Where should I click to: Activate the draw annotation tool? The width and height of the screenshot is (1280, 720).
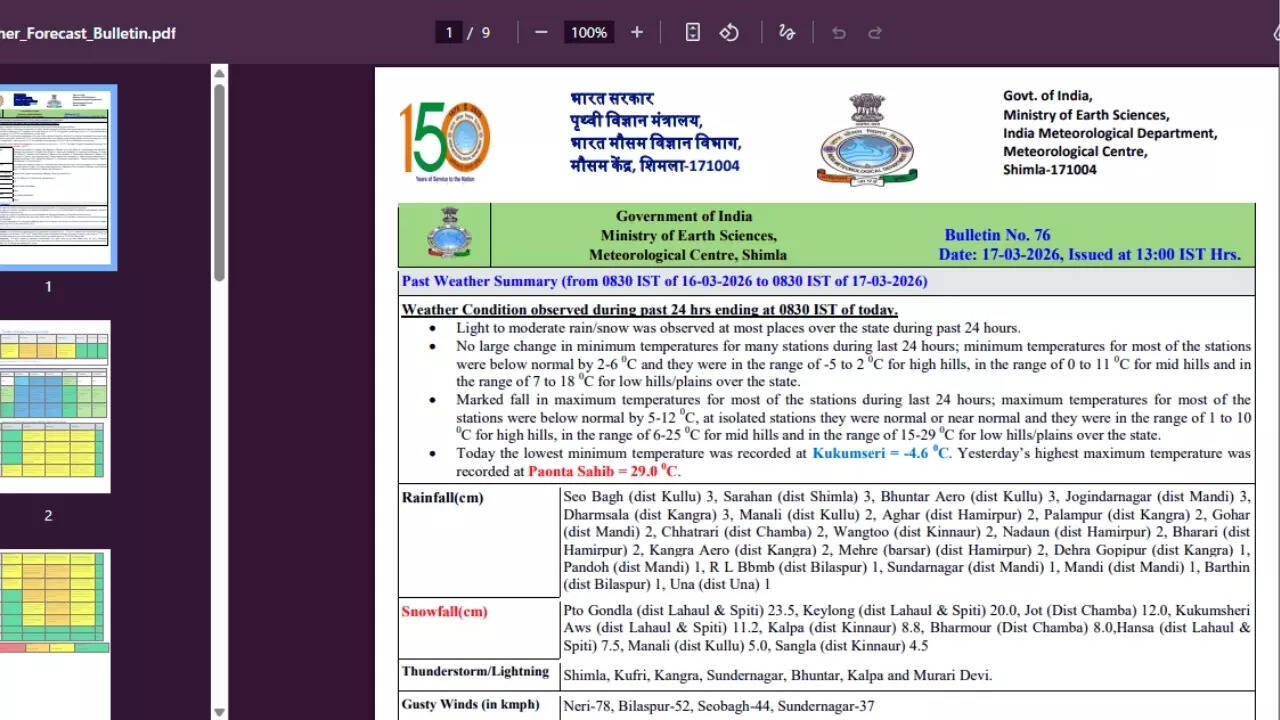coord(787,33)
